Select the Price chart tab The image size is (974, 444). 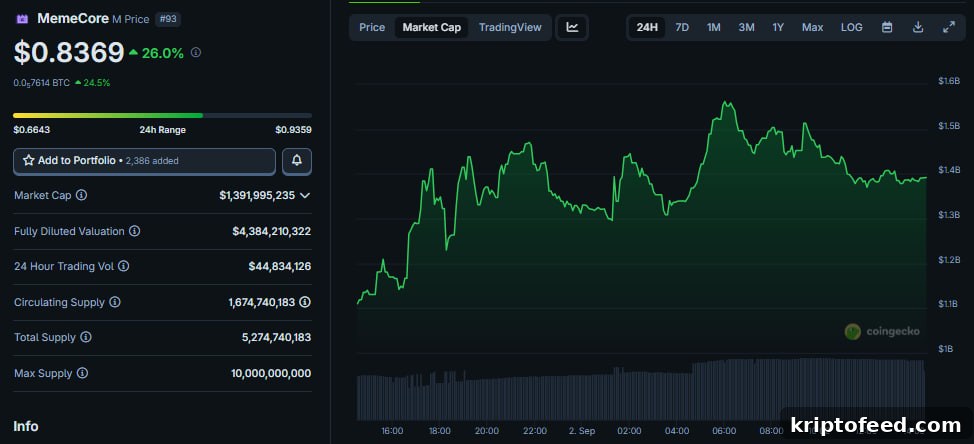click(x=372, y=27)
